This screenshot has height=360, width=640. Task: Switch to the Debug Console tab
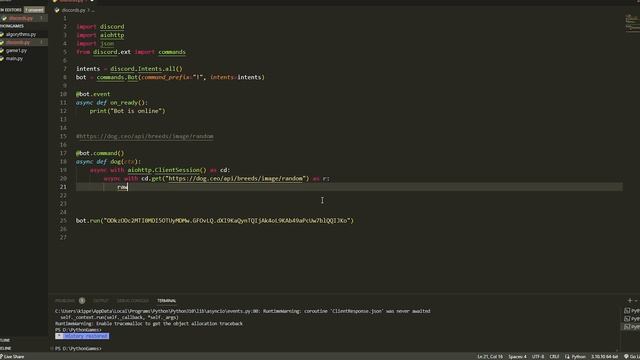[x=133, y=301]
